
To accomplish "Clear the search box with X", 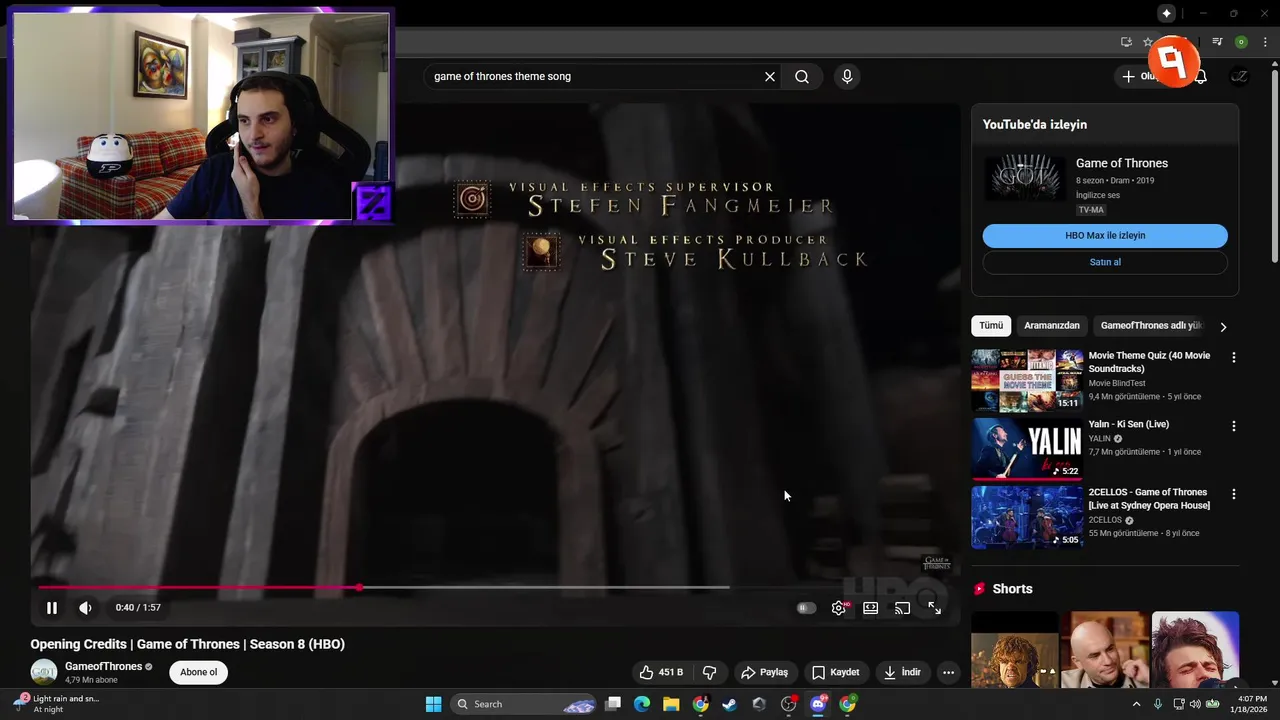I will coord(770,77).
